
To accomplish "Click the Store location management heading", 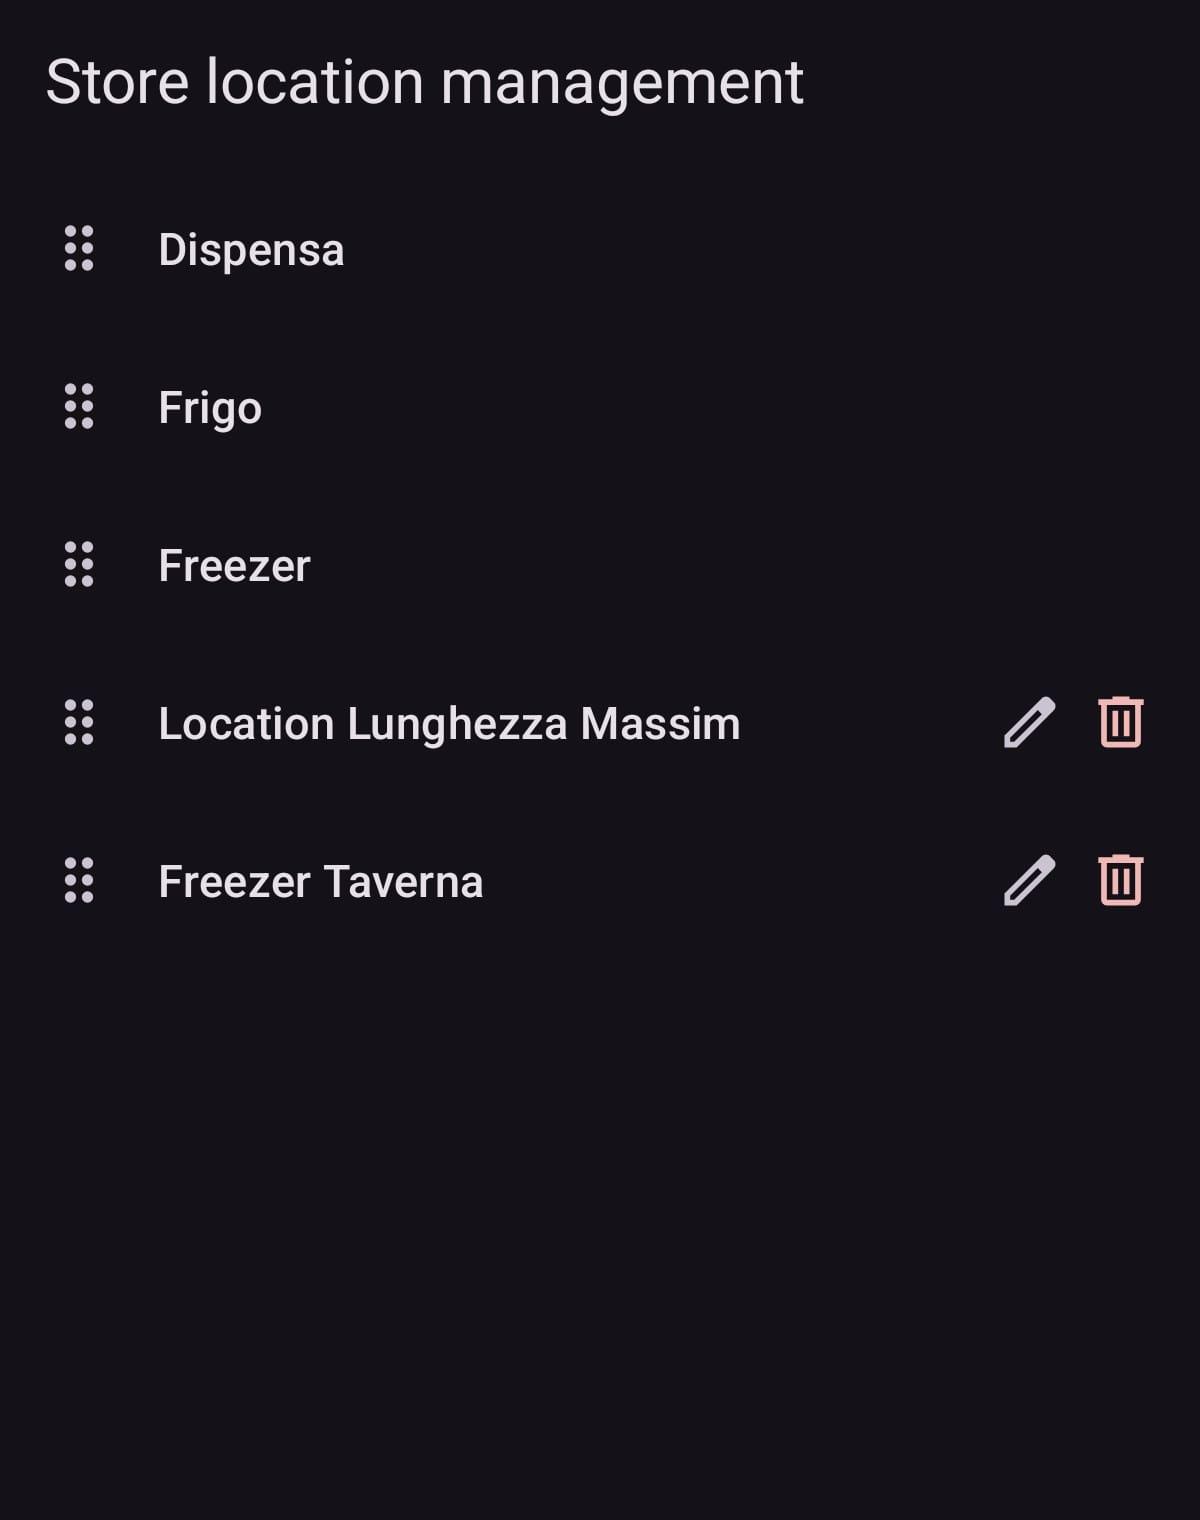I will coord(424,82).
